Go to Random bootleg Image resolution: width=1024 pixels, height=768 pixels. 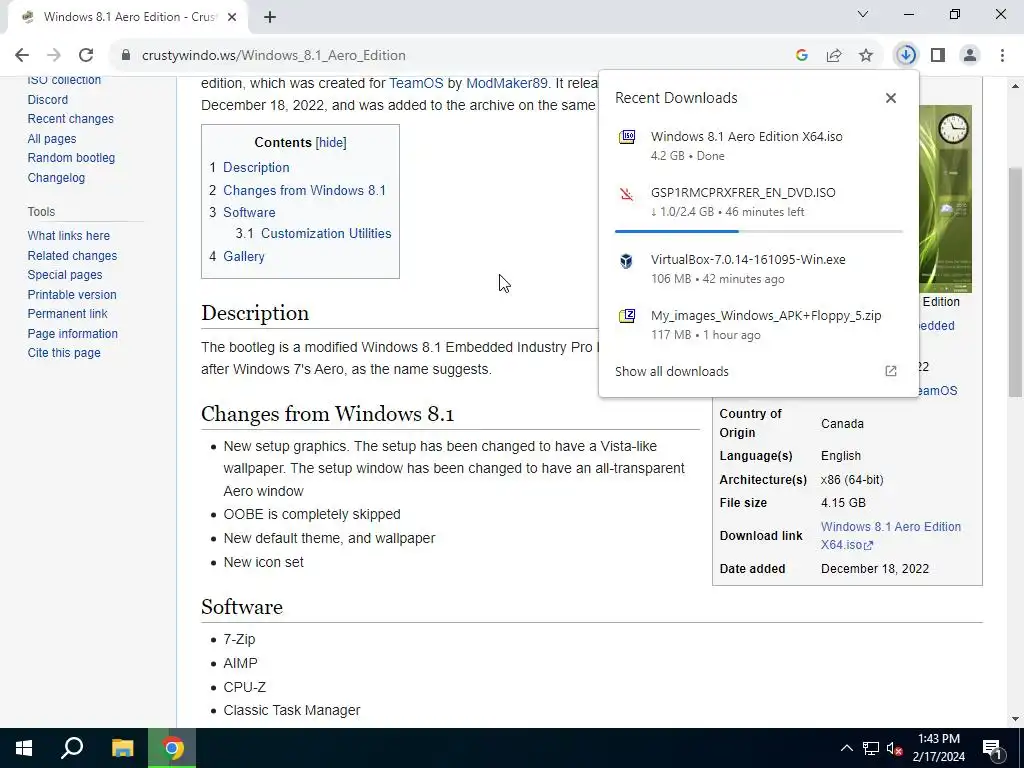pos(71,158)
